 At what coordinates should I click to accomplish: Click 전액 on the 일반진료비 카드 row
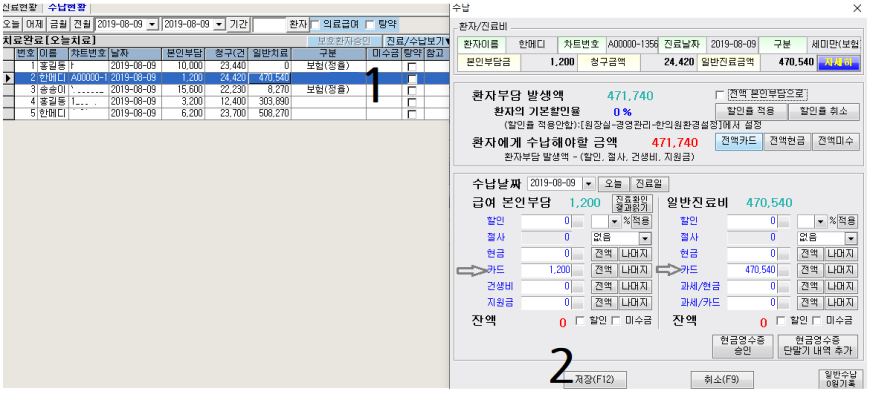pos(810,270)
